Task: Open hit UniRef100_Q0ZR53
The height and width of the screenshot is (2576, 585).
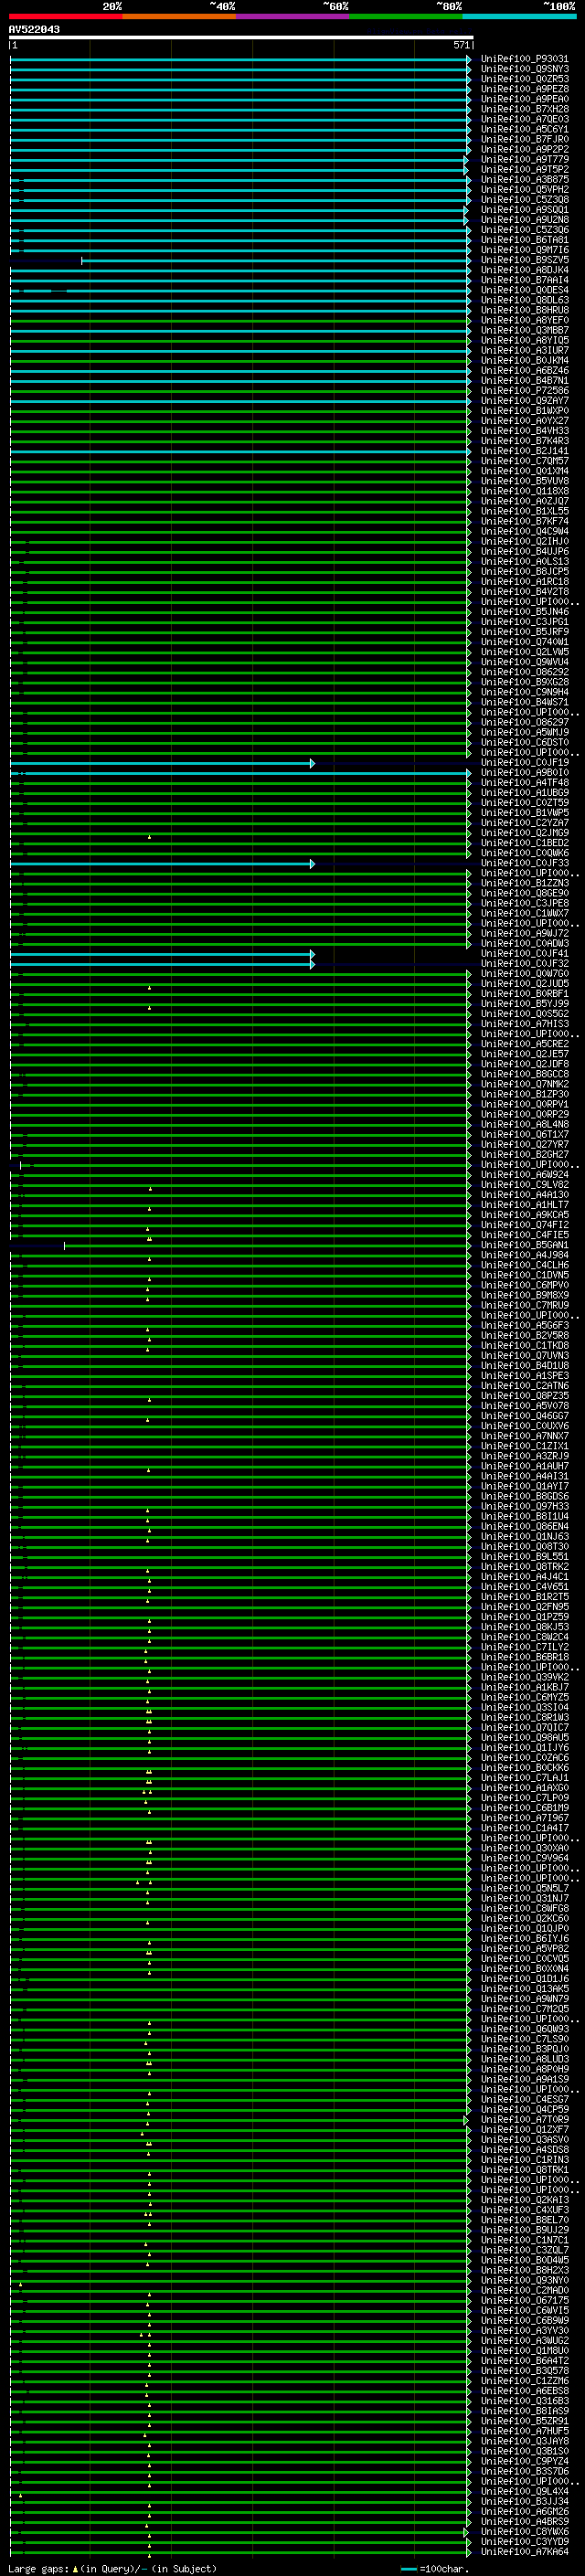Action: (525, 79)
